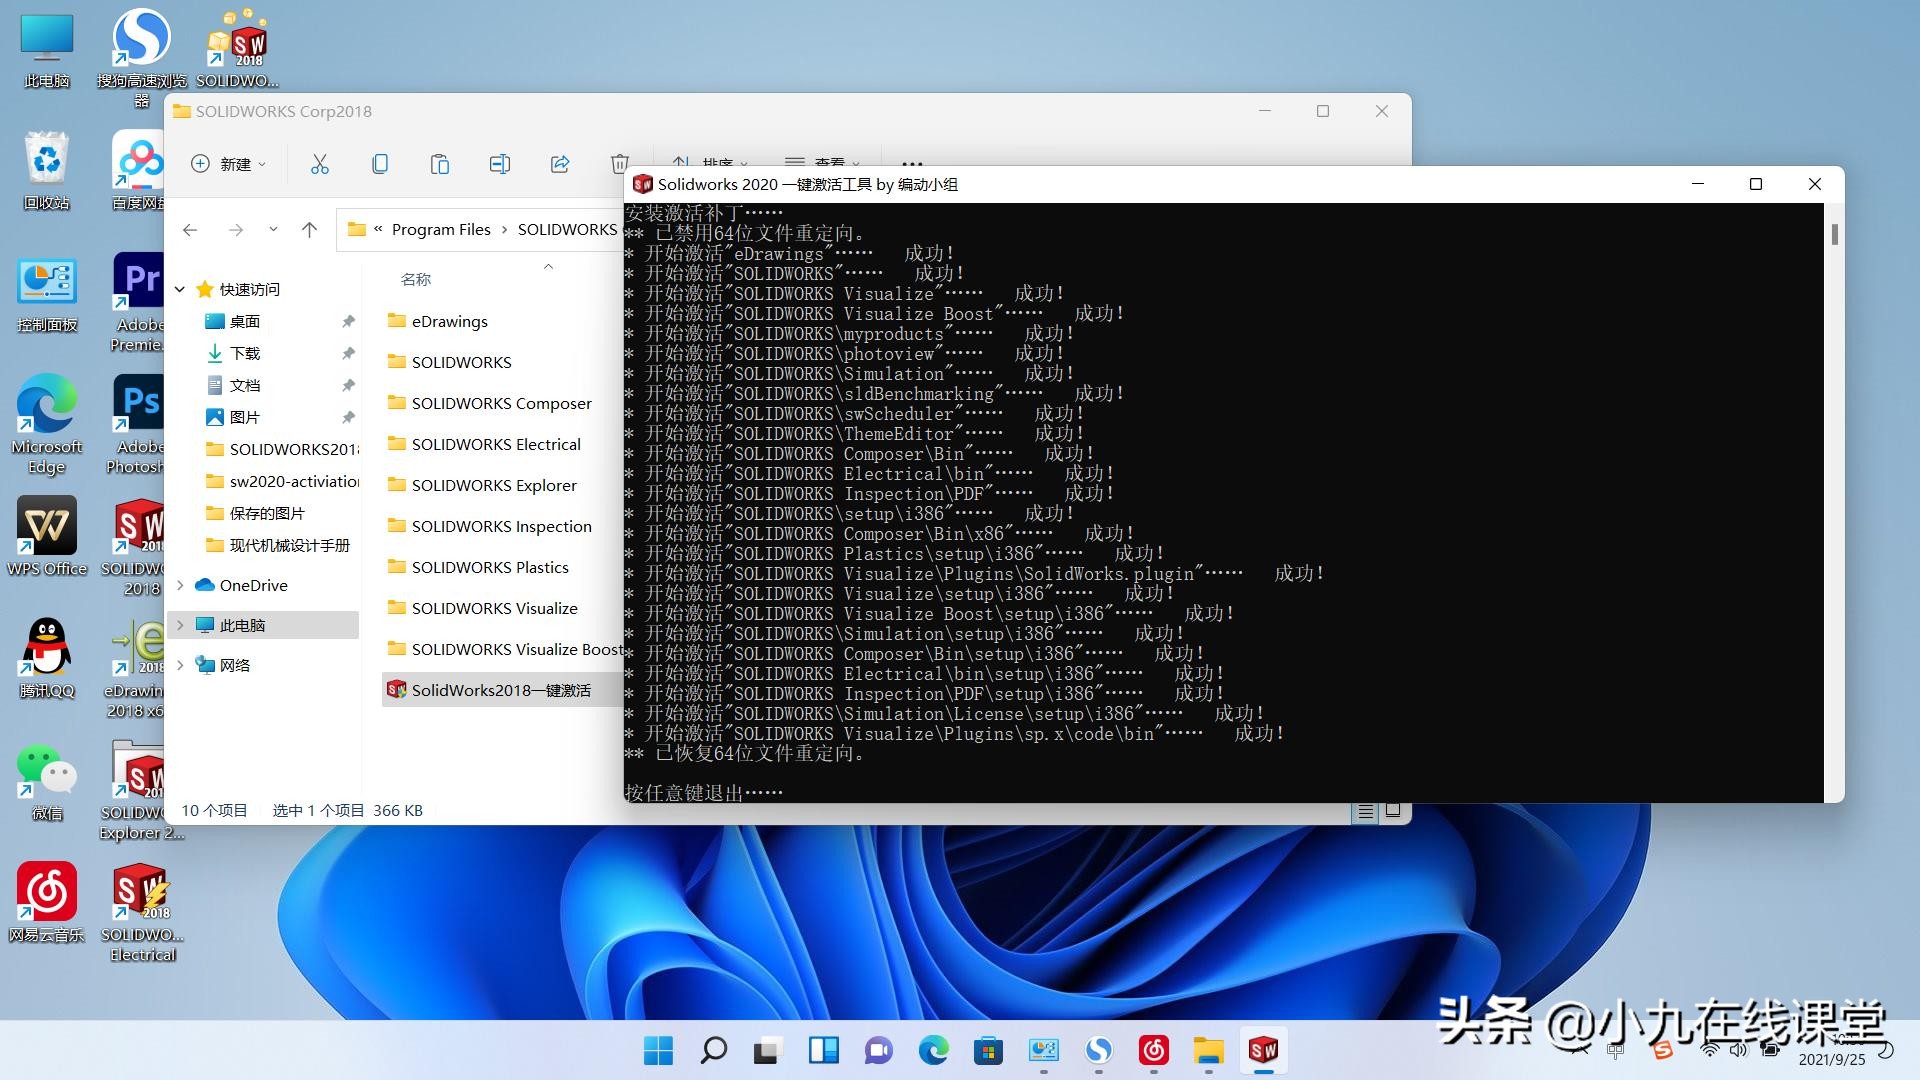Click the Paste icon in Explorer toolbar
Image resolution: width=1920 pixels, height=1080 pixels.
click(440, 164)
